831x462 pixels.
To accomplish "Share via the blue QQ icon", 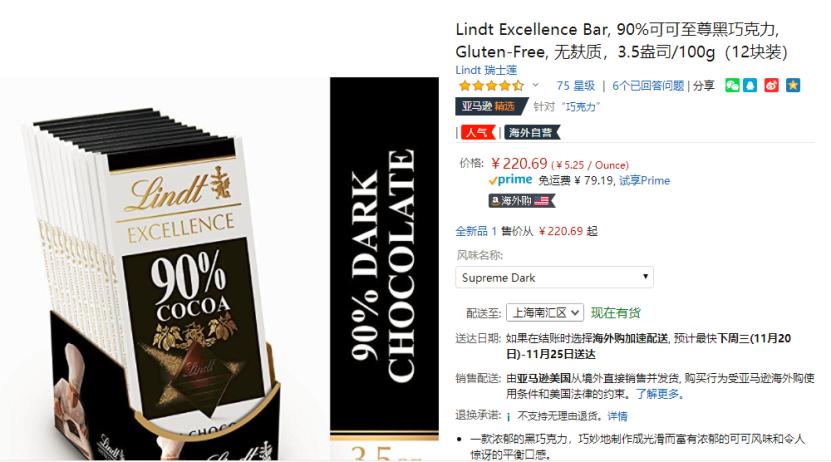I will (750, 85).
